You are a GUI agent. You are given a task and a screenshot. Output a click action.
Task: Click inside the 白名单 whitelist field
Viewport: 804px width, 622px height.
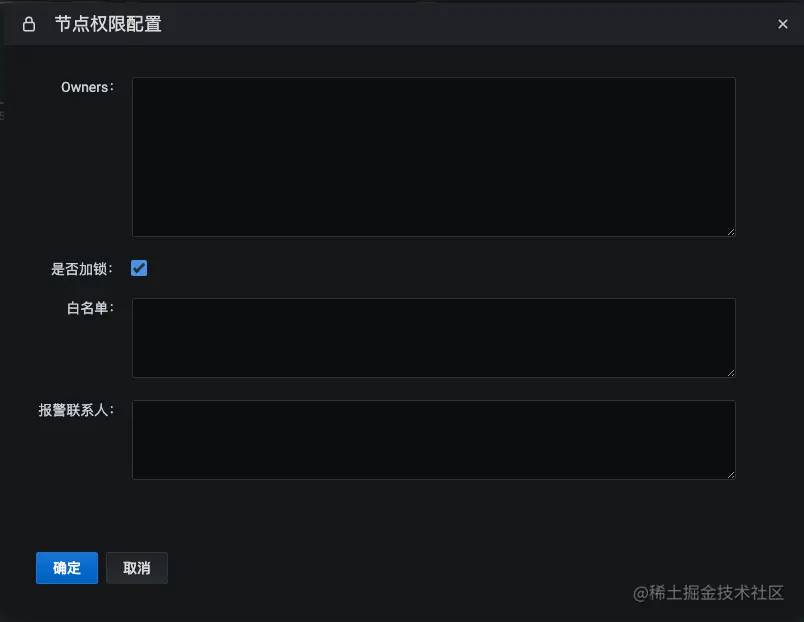point(434,337)
